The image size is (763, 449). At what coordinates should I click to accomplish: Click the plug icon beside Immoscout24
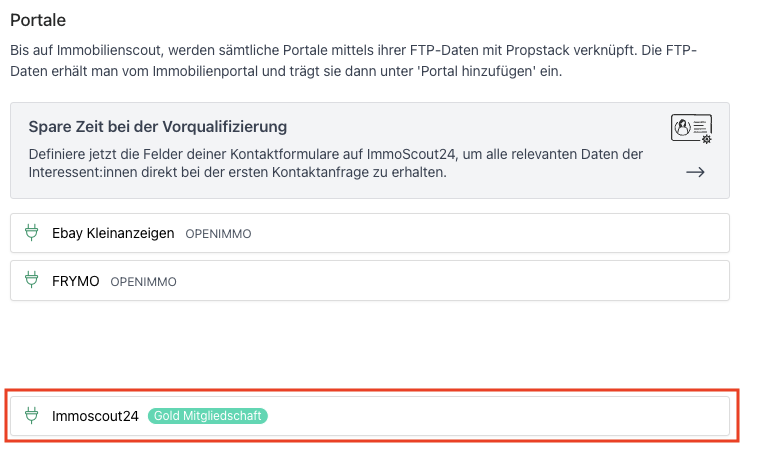pos(31,416)
